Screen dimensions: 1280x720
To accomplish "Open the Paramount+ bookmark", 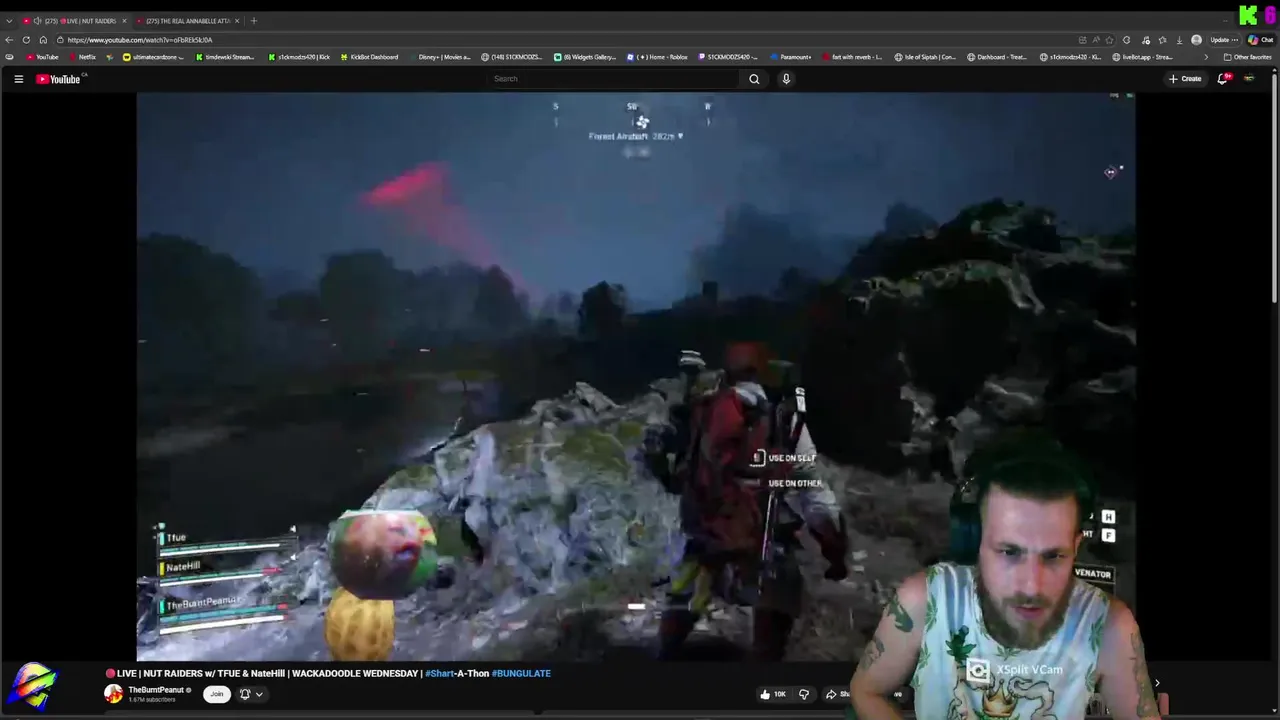I will coord(790,57).
